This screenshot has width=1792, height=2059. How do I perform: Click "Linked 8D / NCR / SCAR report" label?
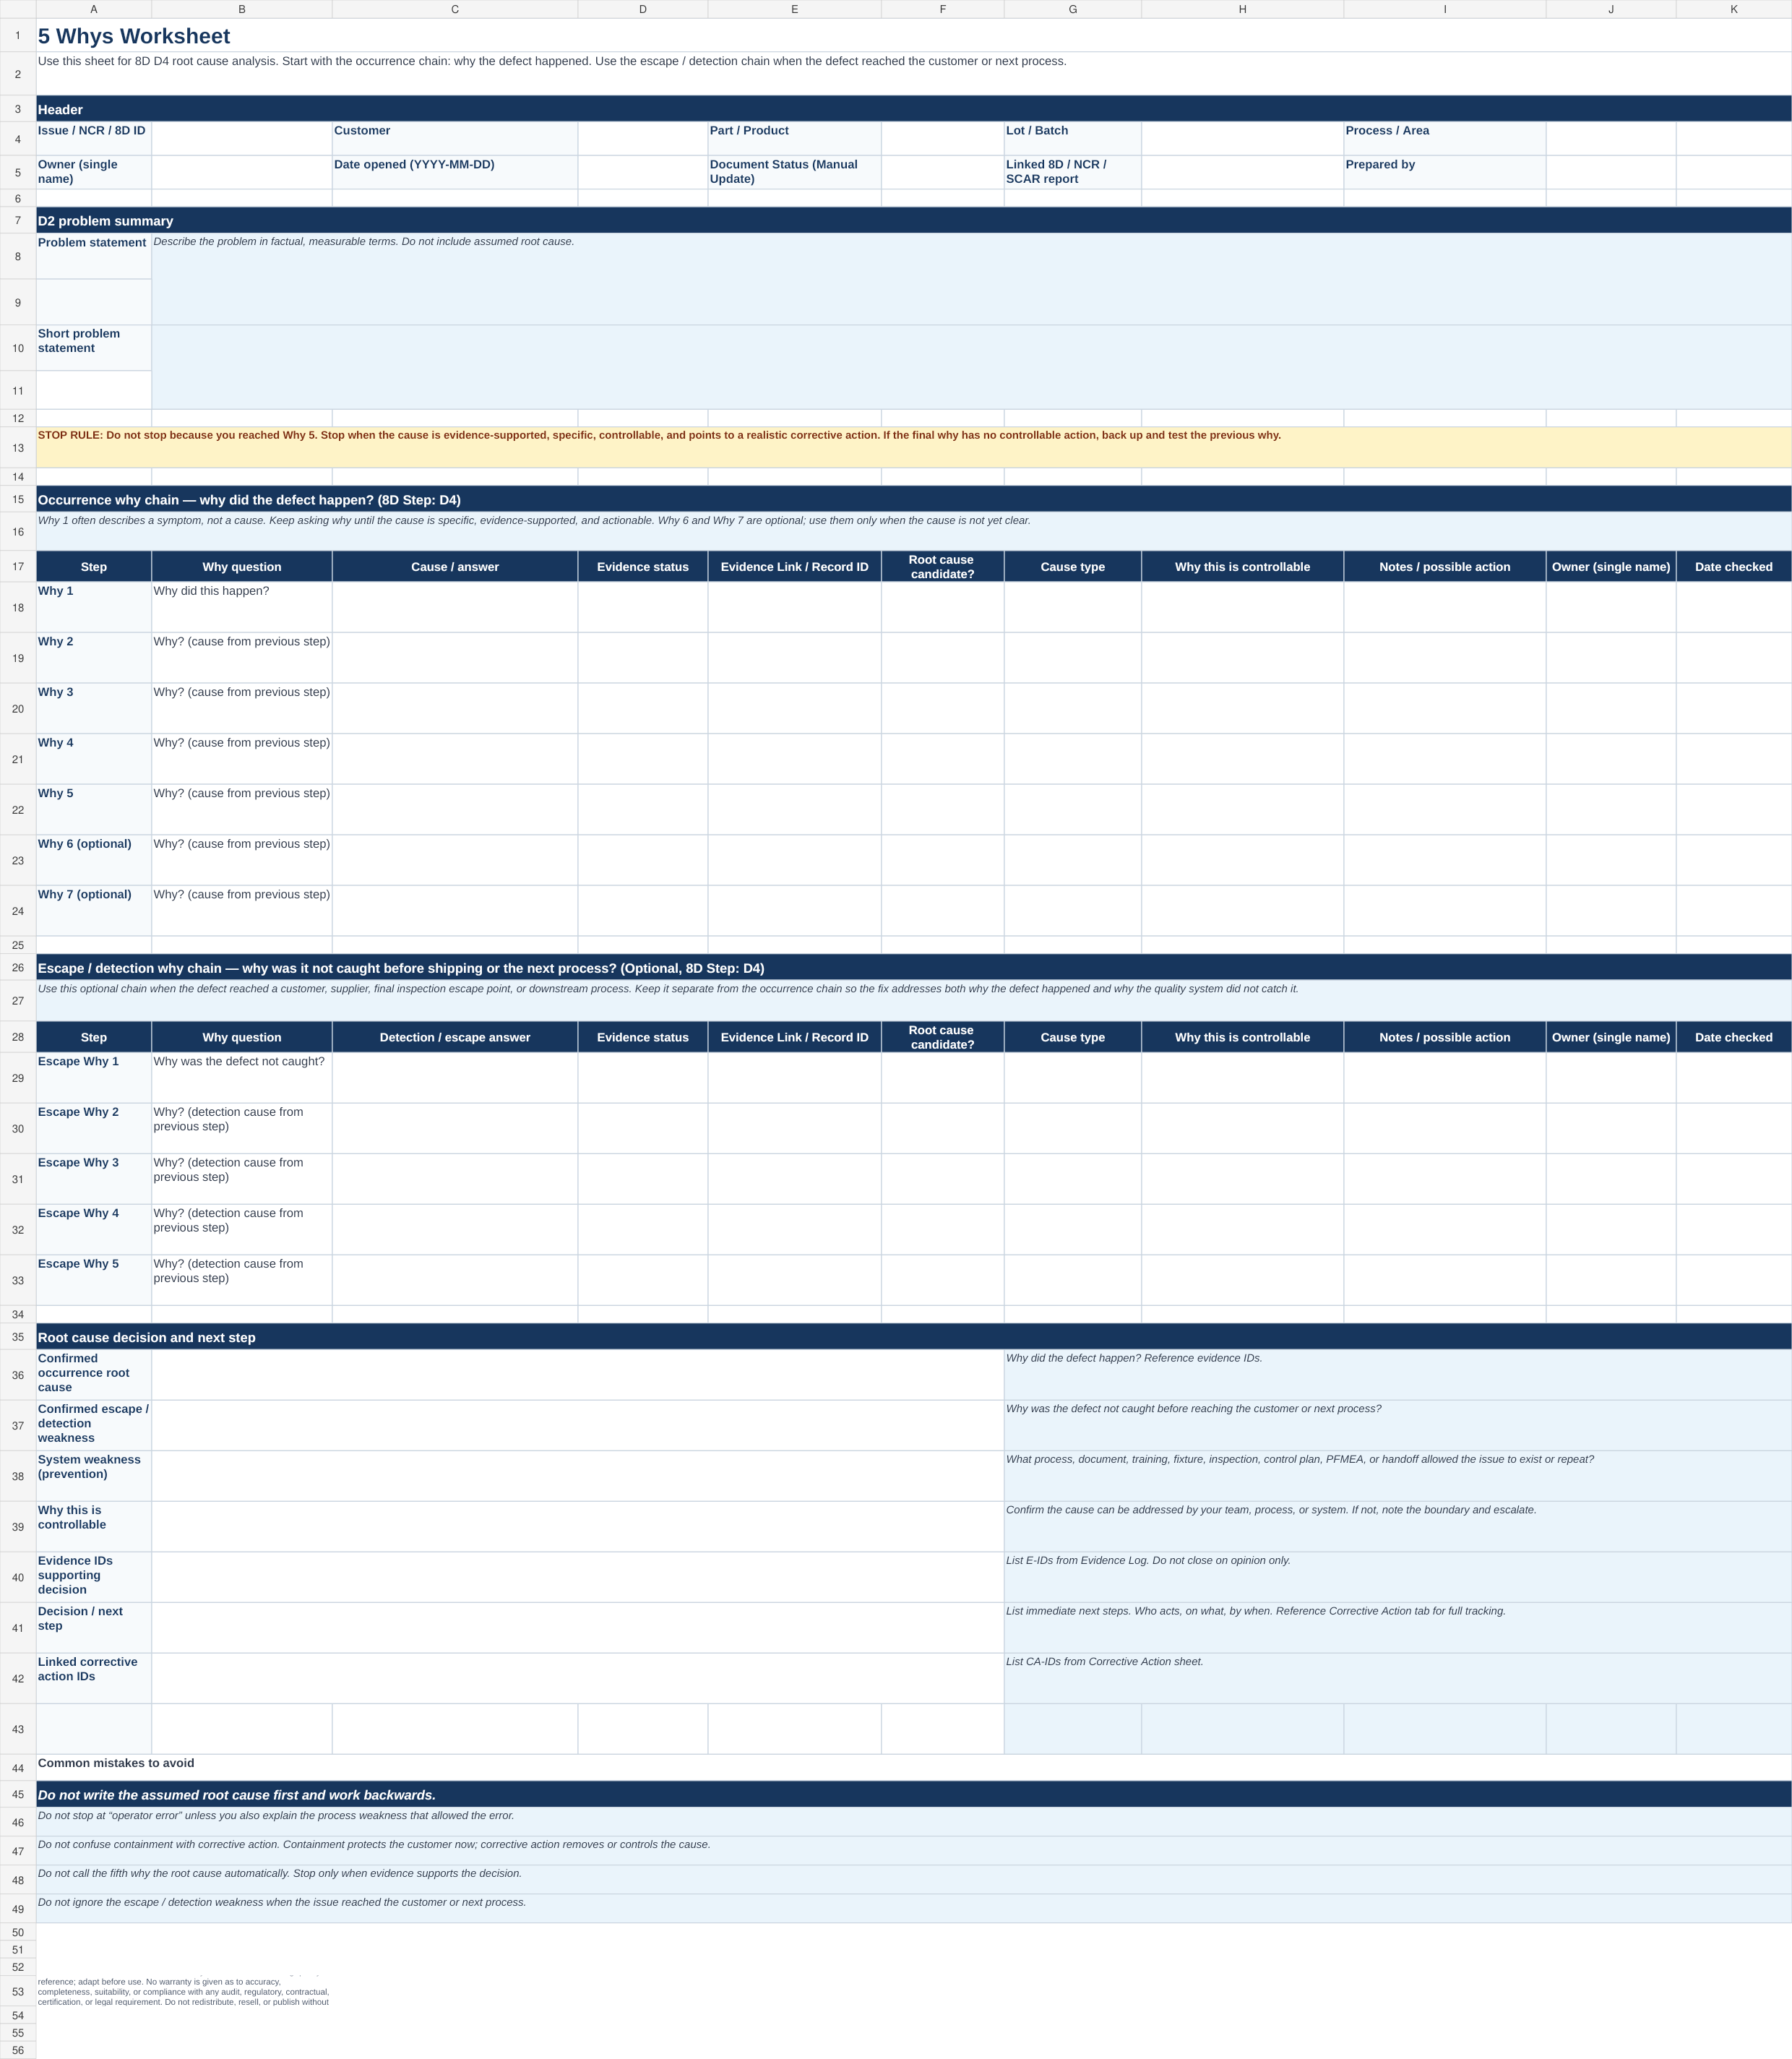pyautogui.click(x=1072, y=172)
